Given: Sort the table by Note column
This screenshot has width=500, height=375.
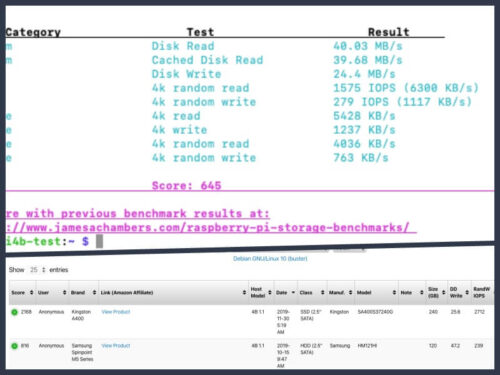Looking at the screenshot, I should [x=412, y=293].
